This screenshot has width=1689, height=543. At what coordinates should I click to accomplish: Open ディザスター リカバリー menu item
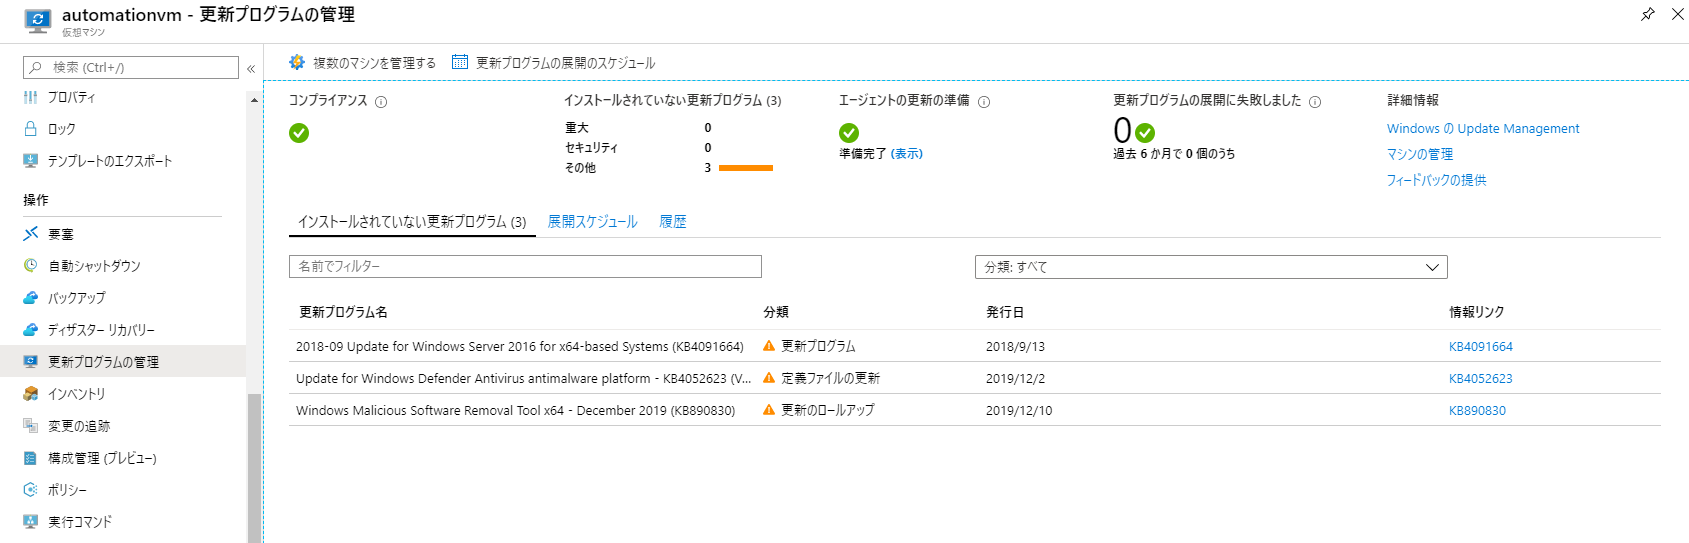tap(101, 330)
